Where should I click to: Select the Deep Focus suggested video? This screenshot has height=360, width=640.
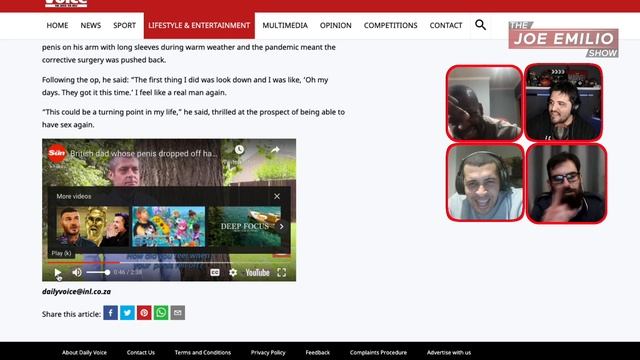[244, 226]
